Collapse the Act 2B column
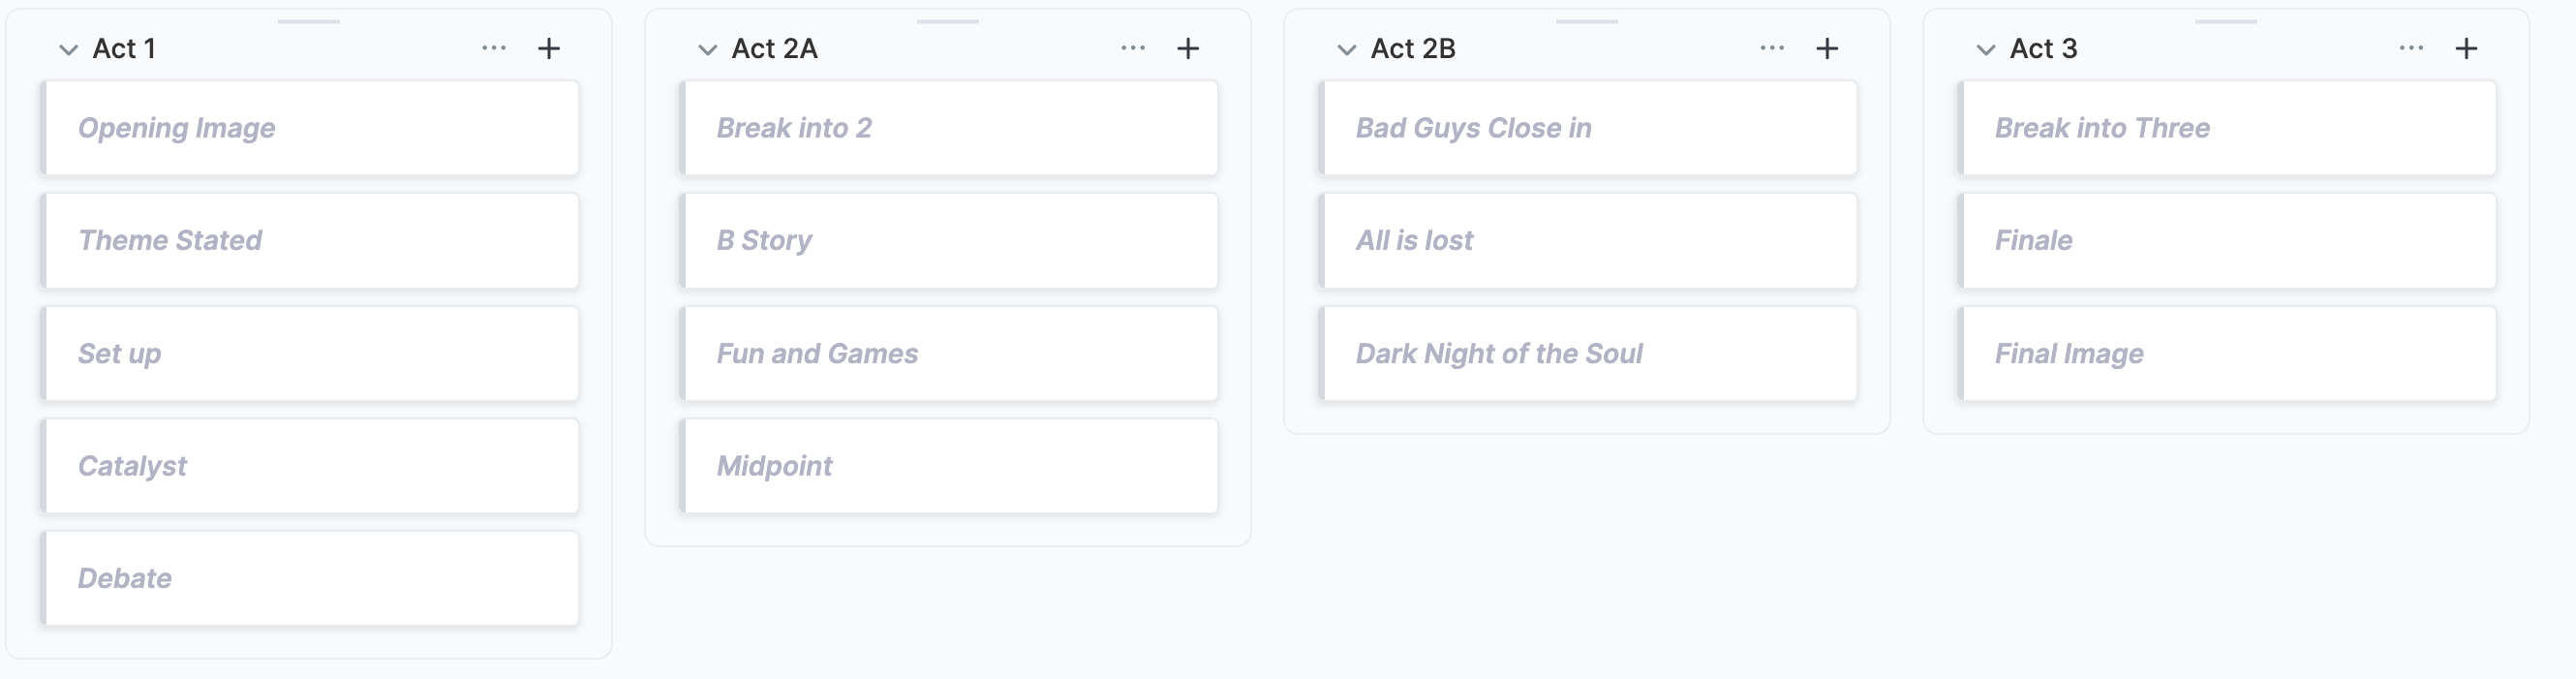The height and width of the screenshot is (679, 2576). [1346, 49]
